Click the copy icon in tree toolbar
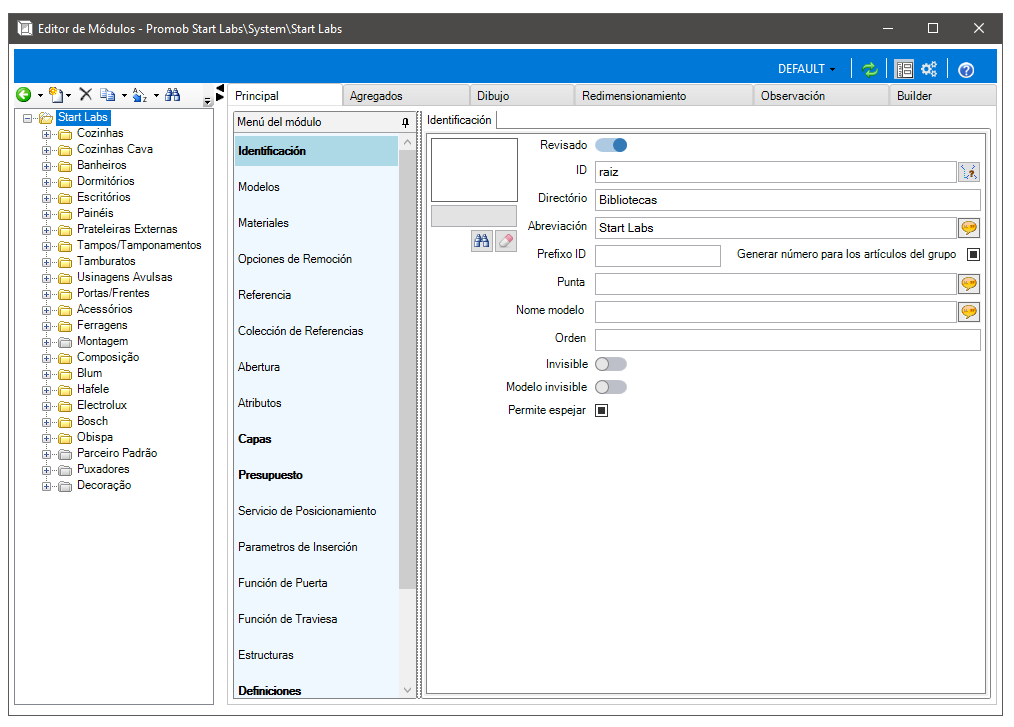This screenshot has width=1014, height=727. pyautogui.click(x=107, y=95)
